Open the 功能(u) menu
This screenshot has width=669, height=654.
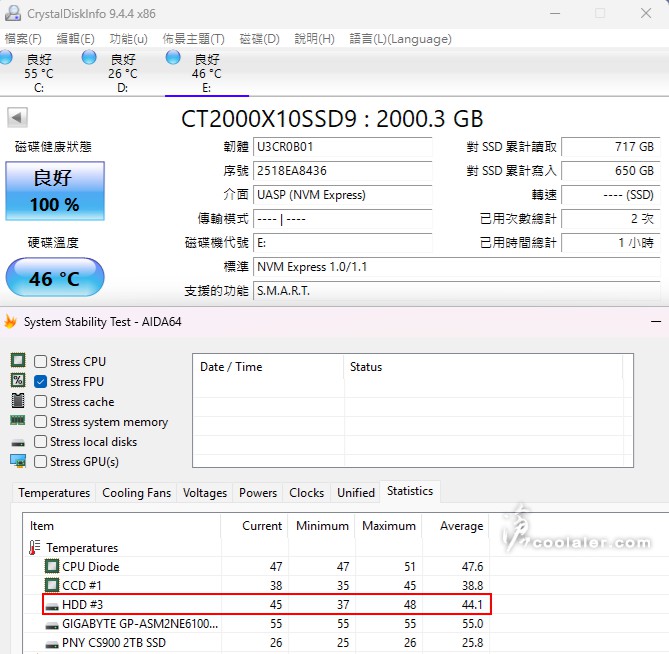[128, 39]
